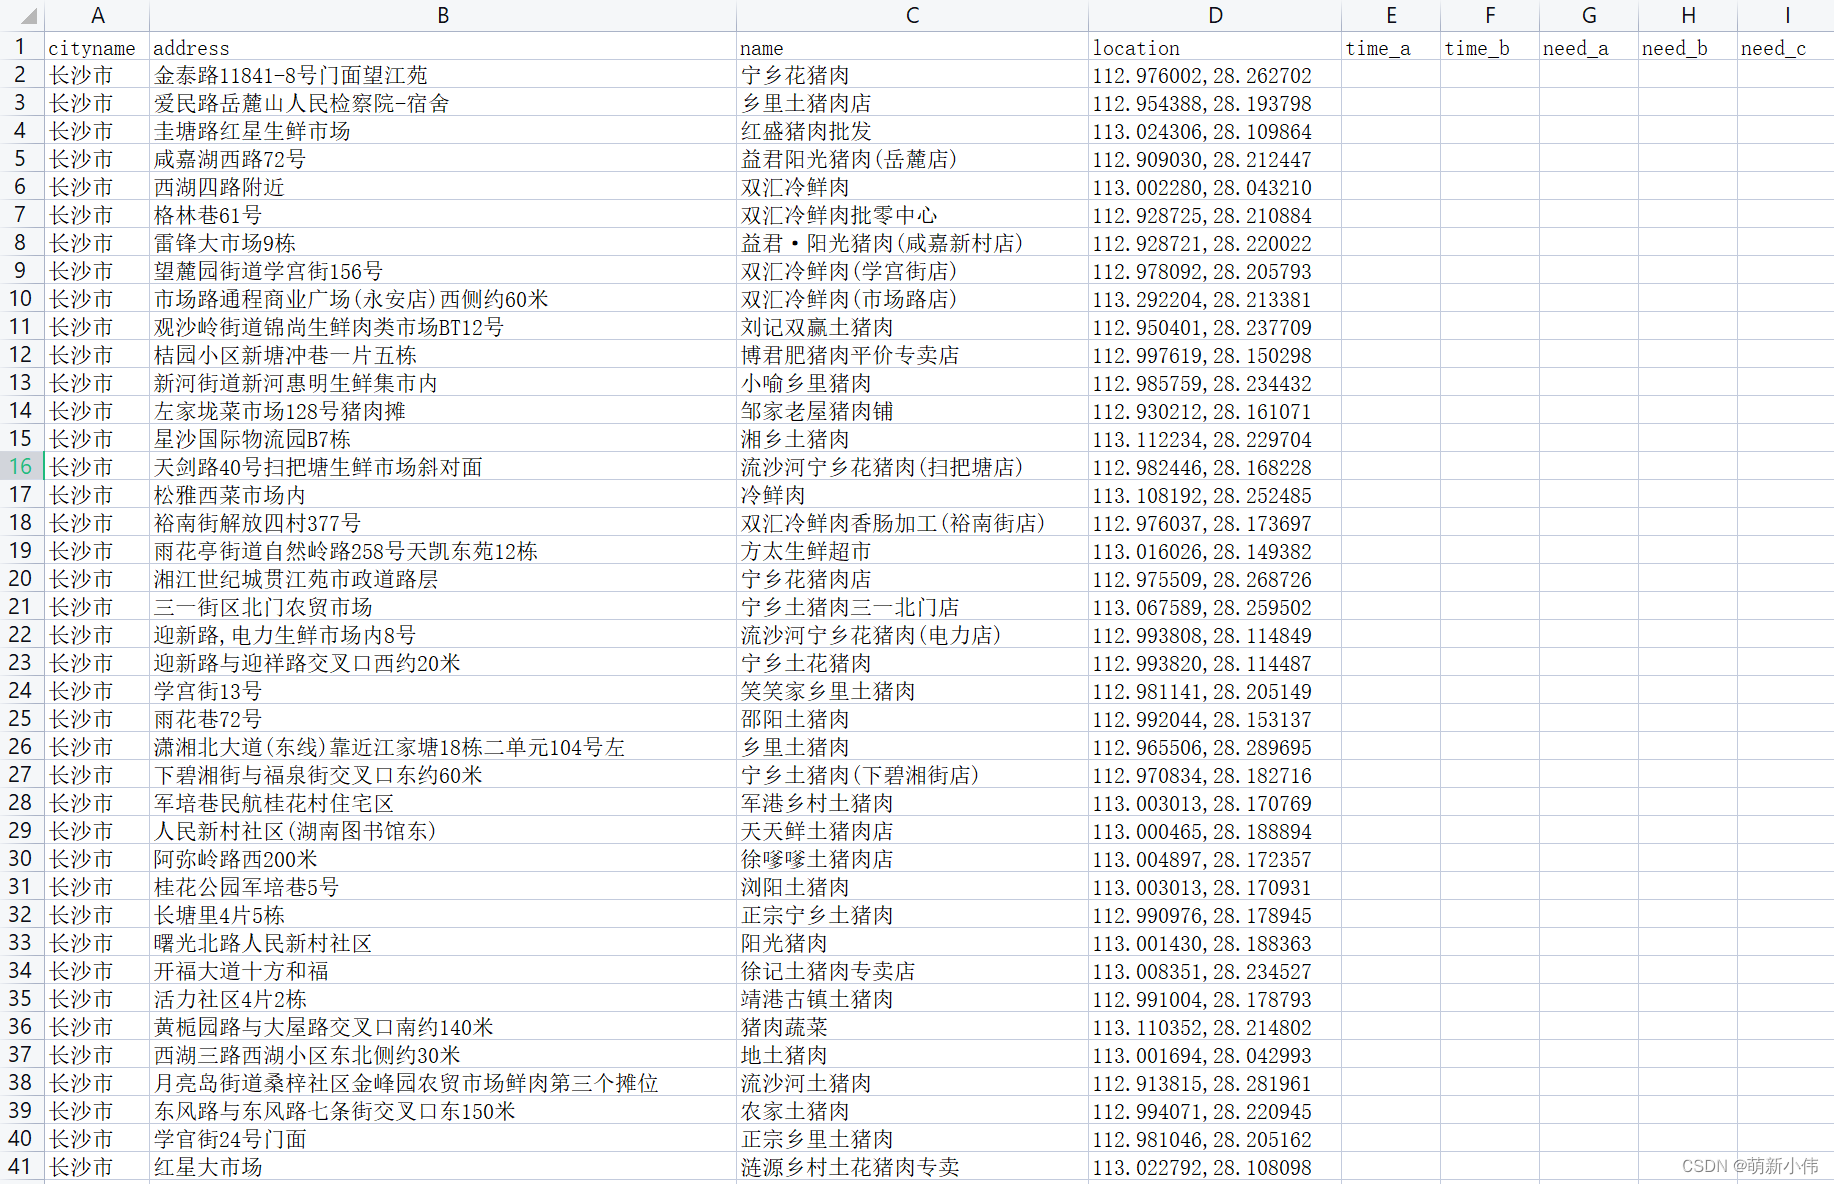Click the 'cityname' header cell

[x=97, y=47]
